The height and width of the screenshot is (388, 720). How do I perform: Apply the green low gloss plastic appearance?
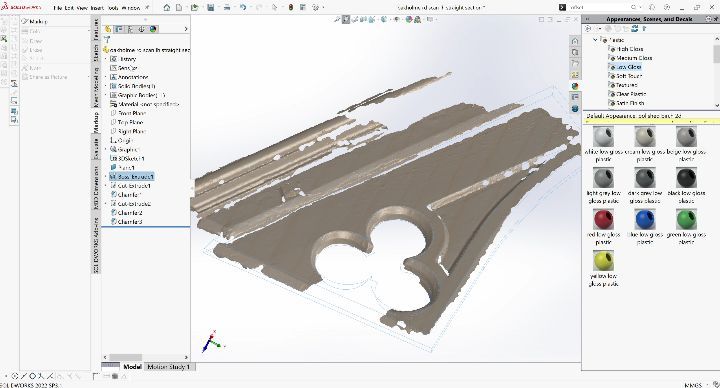(x=686, y=219)
